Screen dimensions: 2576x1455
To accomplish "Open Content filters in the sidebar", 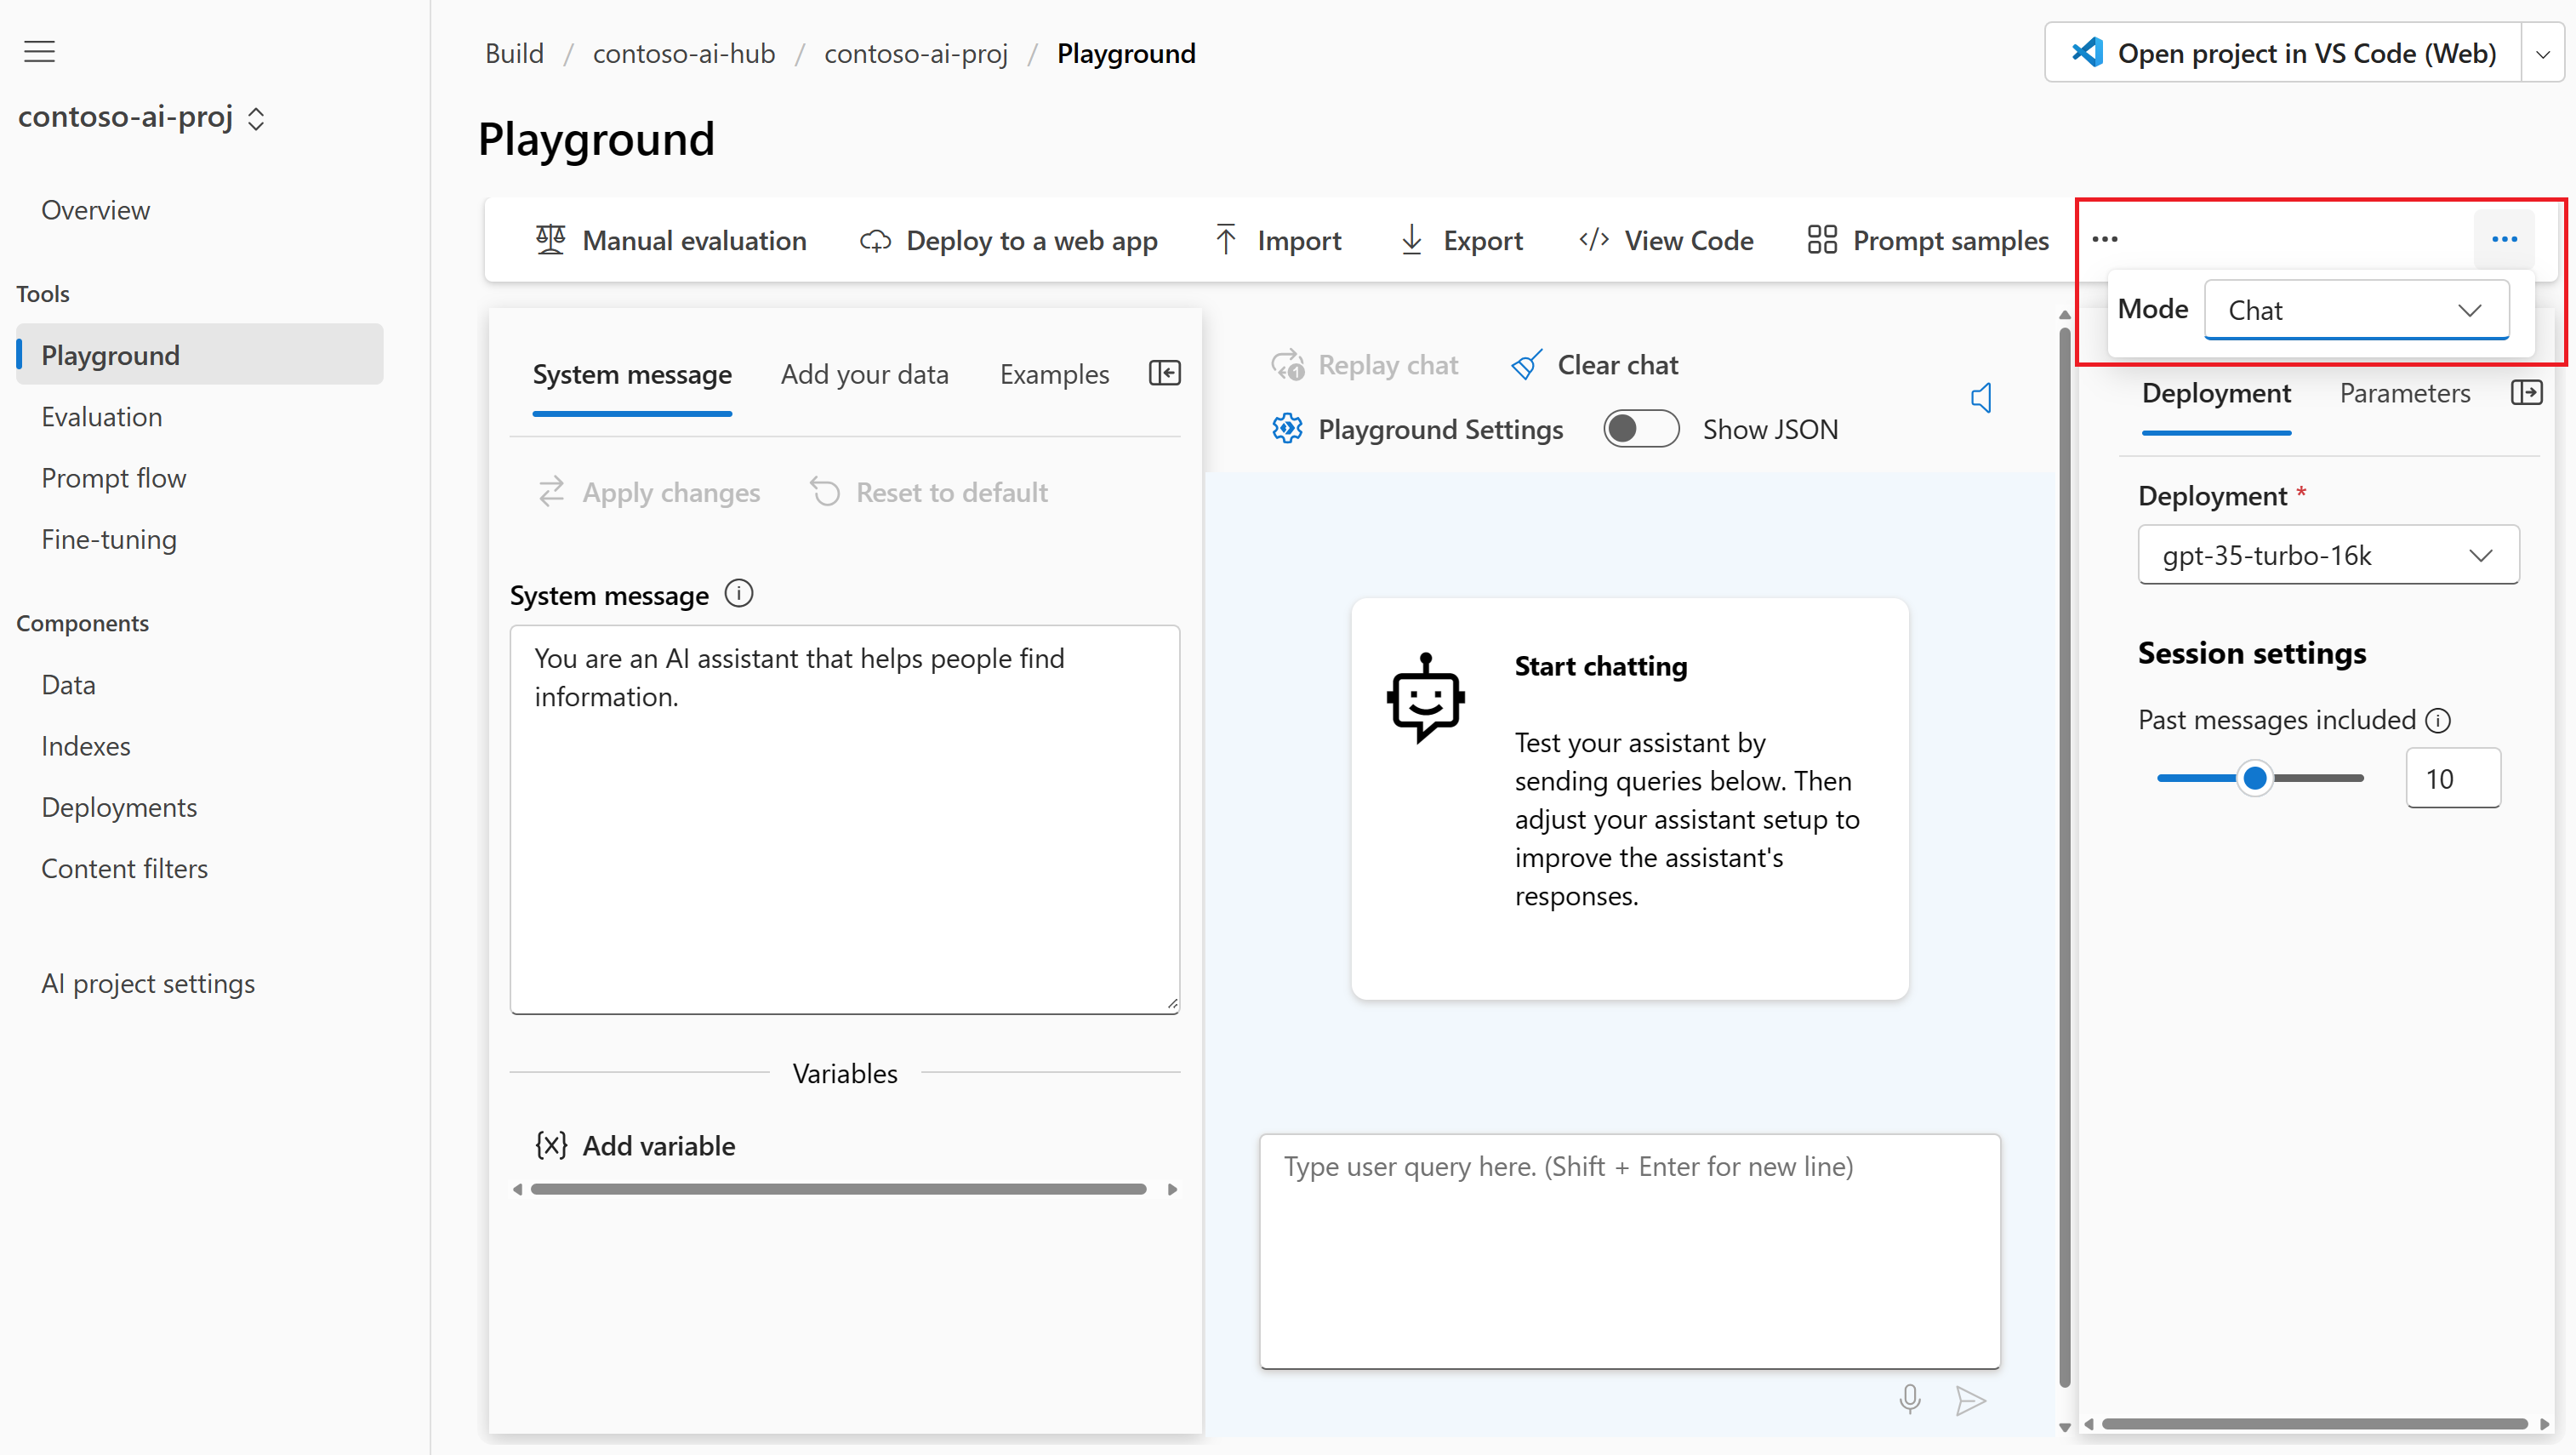I will point(124,868).
